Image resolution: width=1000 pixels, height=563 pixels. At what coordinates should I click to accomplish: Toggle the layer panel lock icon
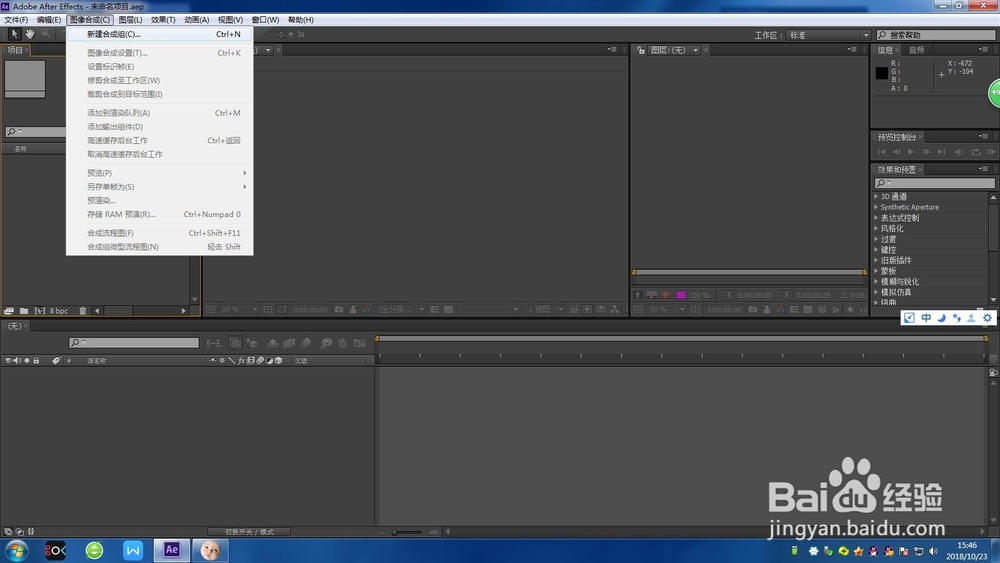[640, 50]
